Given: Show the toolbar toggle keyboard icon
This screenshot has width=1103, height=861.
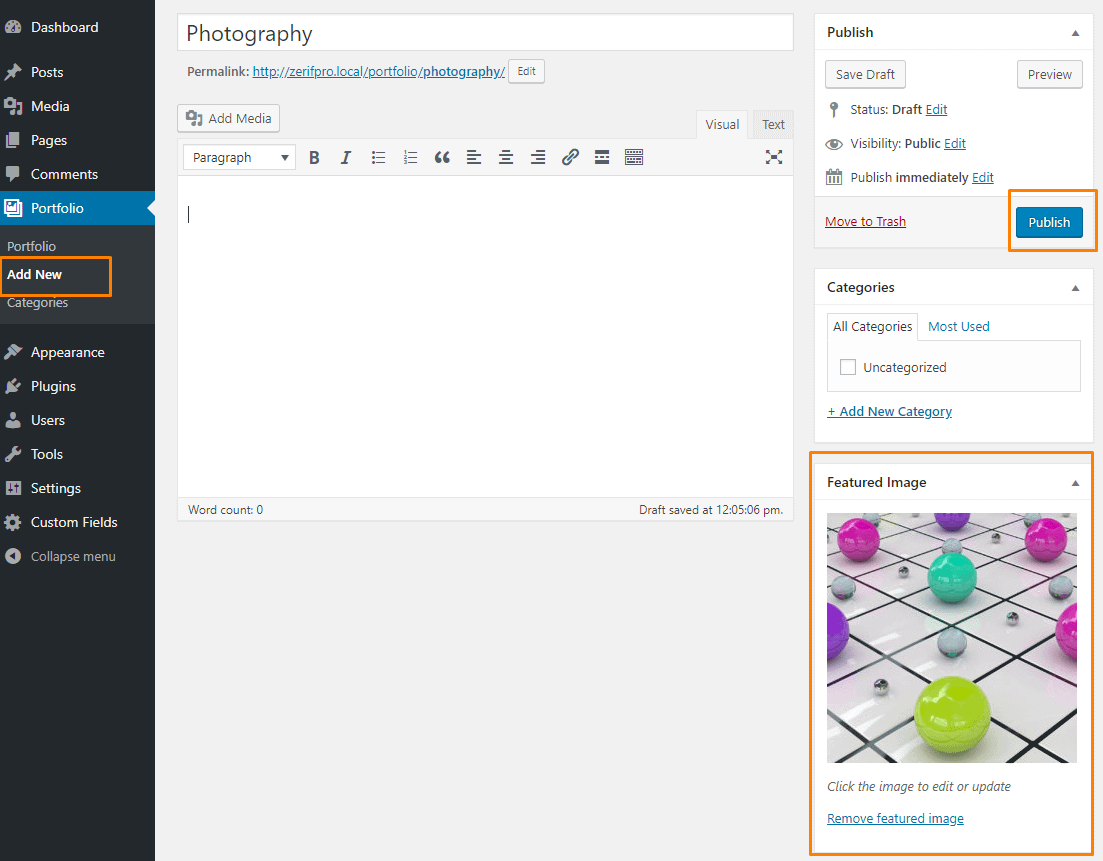Looking at the screenshot, I should (x=634, y=157).
